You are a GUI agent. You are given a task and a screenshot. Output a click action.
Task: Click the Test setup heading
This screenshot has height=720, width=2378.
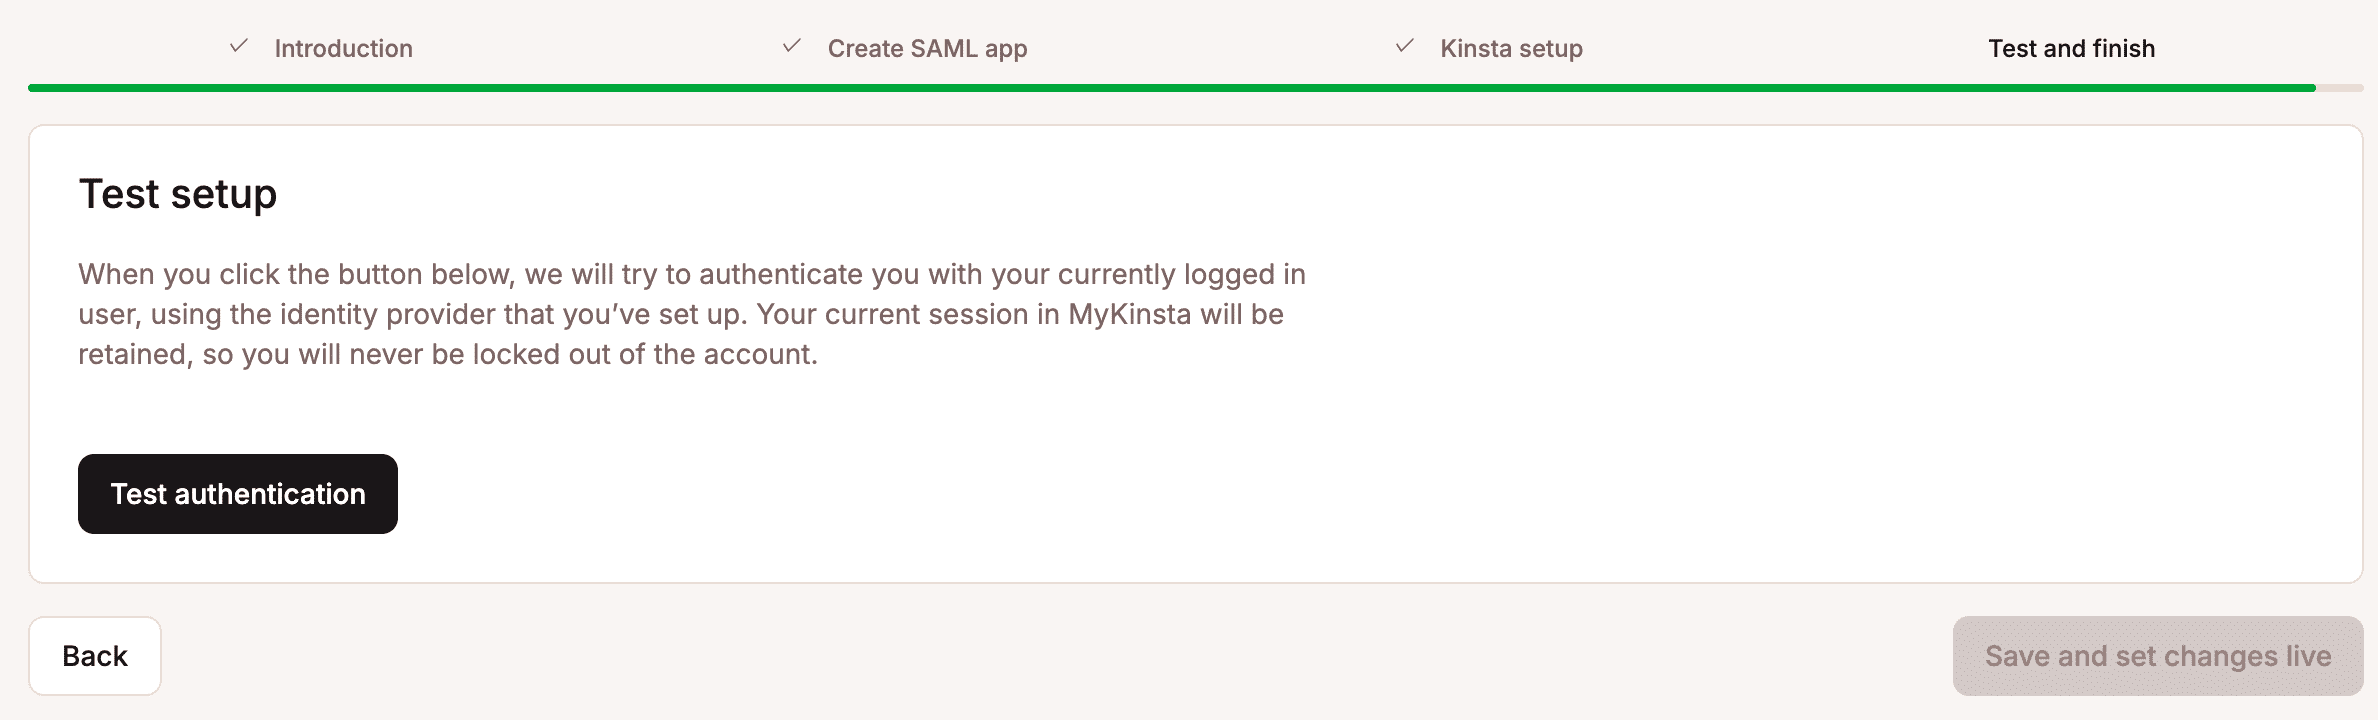[x=177, y=194]
